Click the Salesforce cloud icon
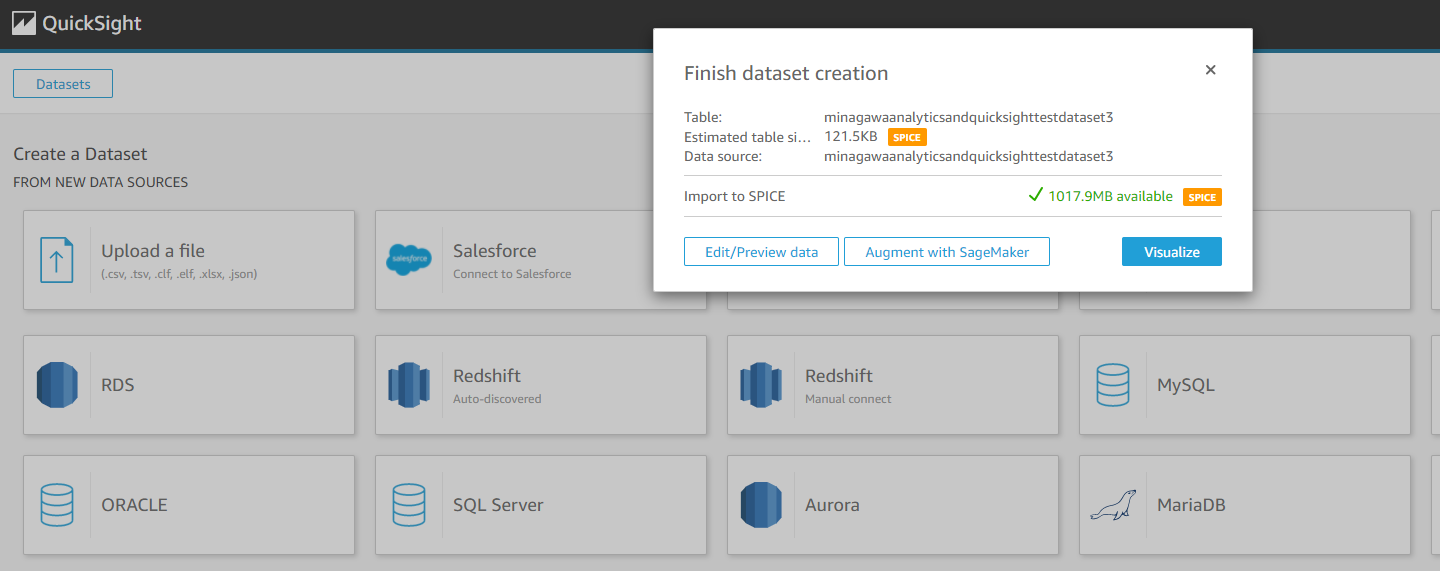The width and height of the screenshot is (1440, 571). click(x=409, y=260)
